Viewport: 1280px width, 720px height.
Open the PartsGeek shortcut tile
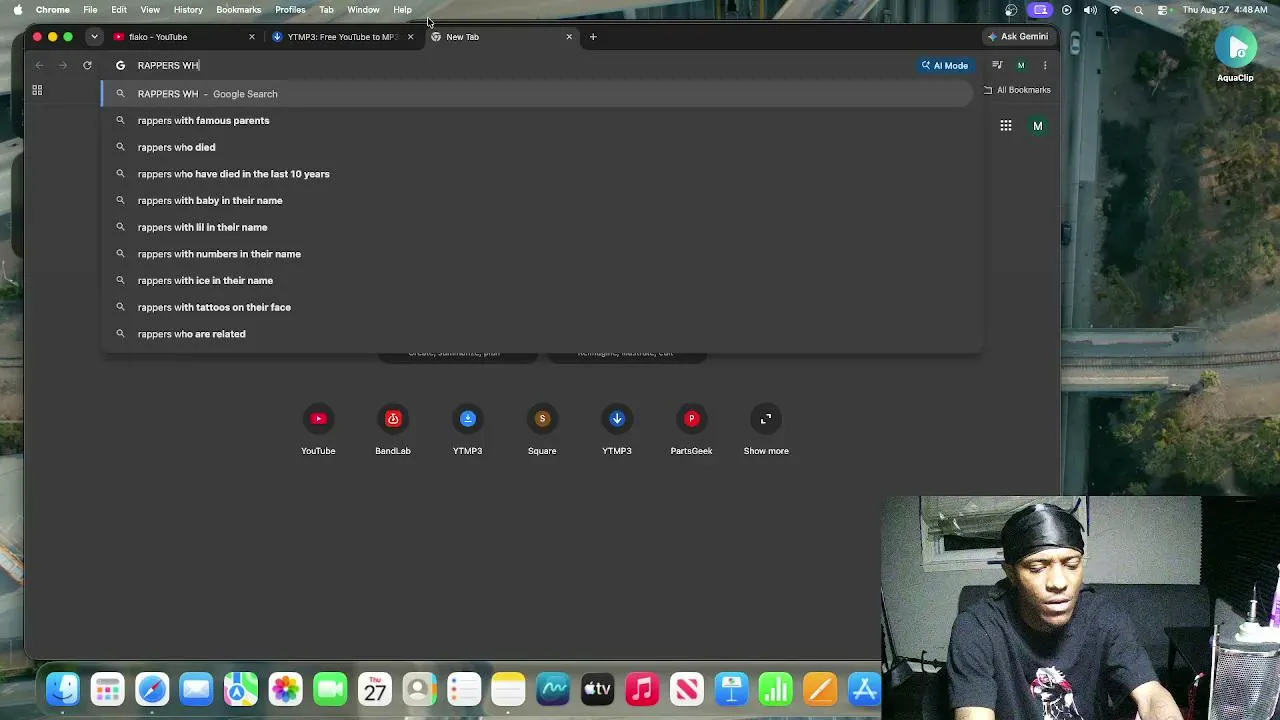point(691,429)
